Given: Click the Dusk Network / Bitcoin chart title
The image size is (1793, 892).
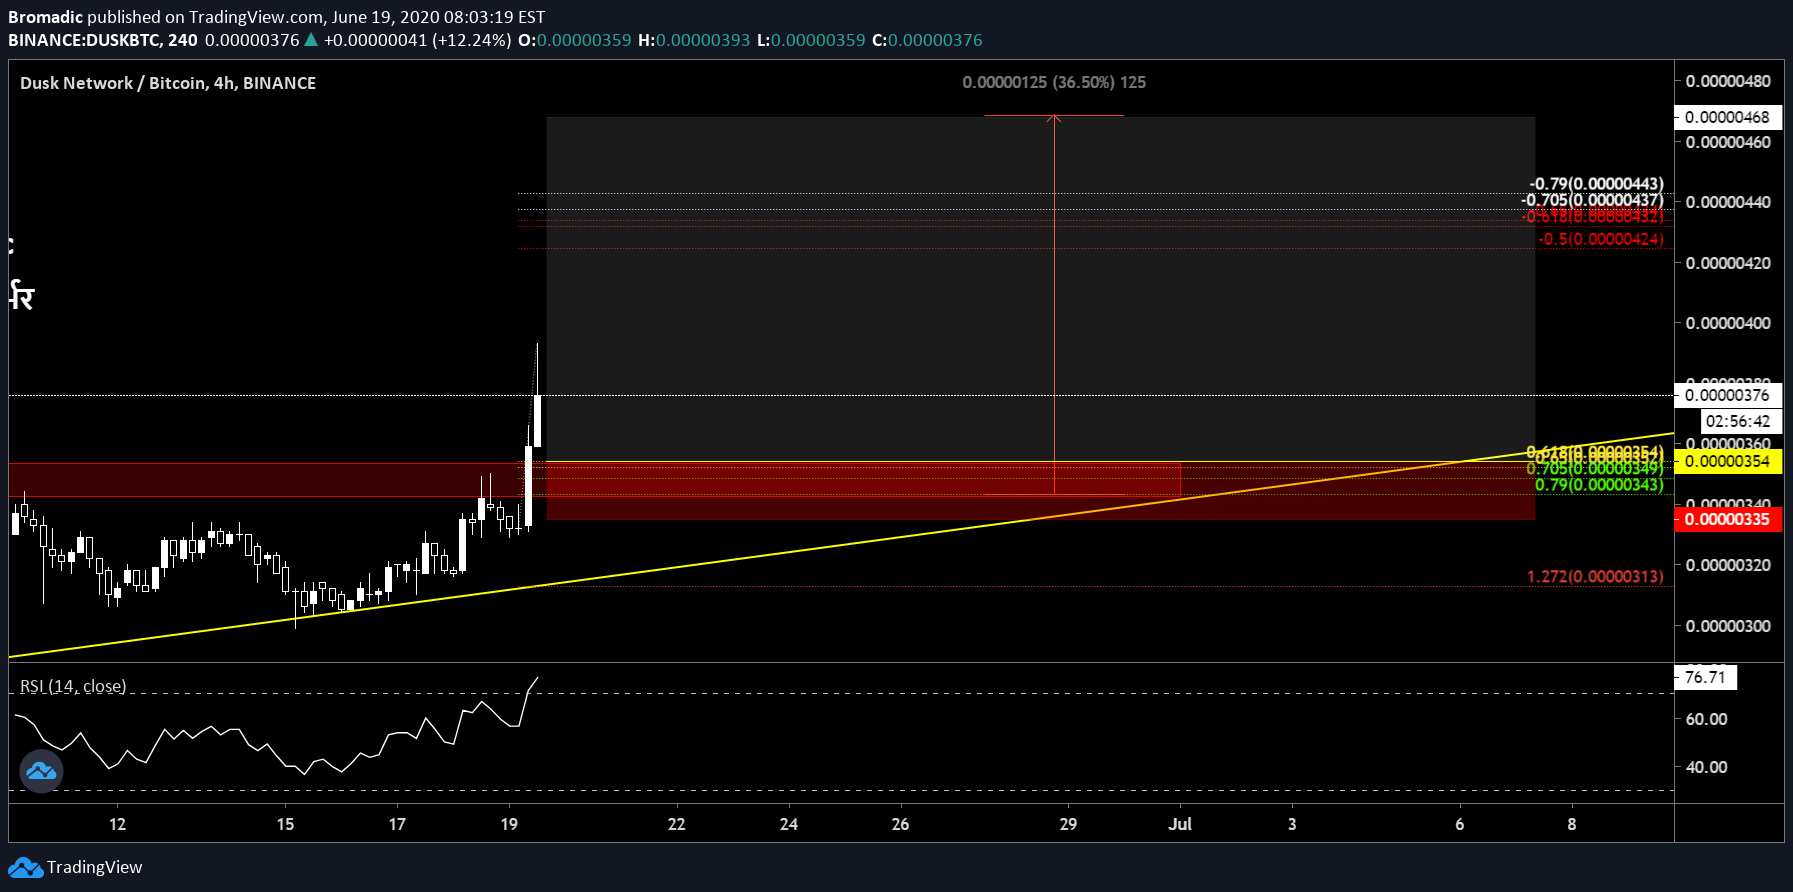Looking at the screenshot, I should [x=168, y=83].
